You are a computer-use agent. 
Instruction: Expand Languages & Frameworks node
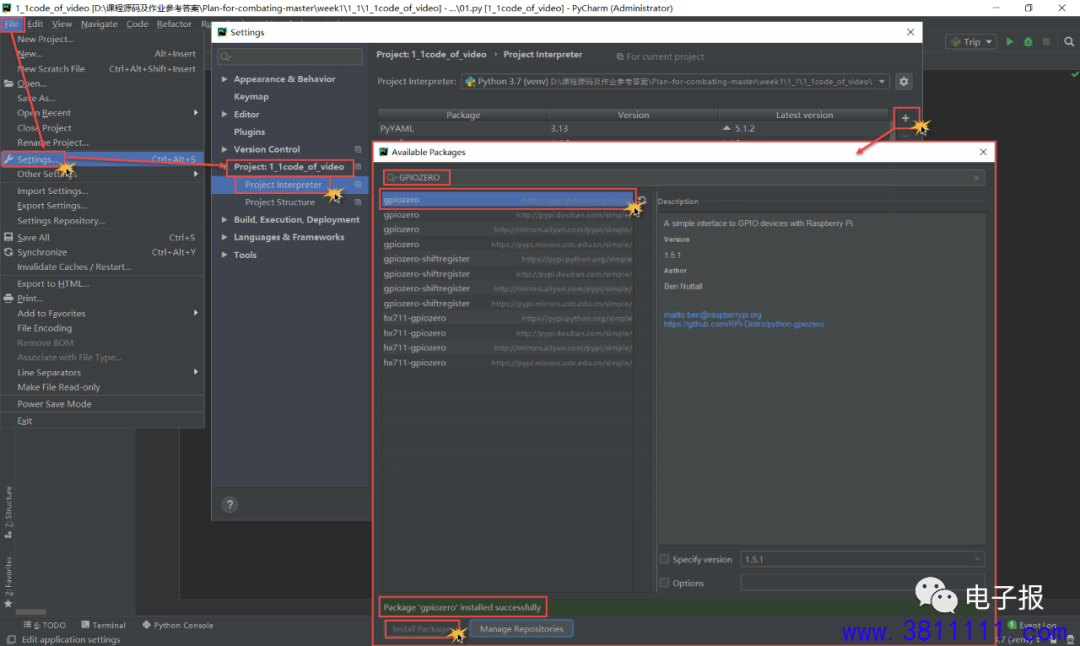click(225, 237)
